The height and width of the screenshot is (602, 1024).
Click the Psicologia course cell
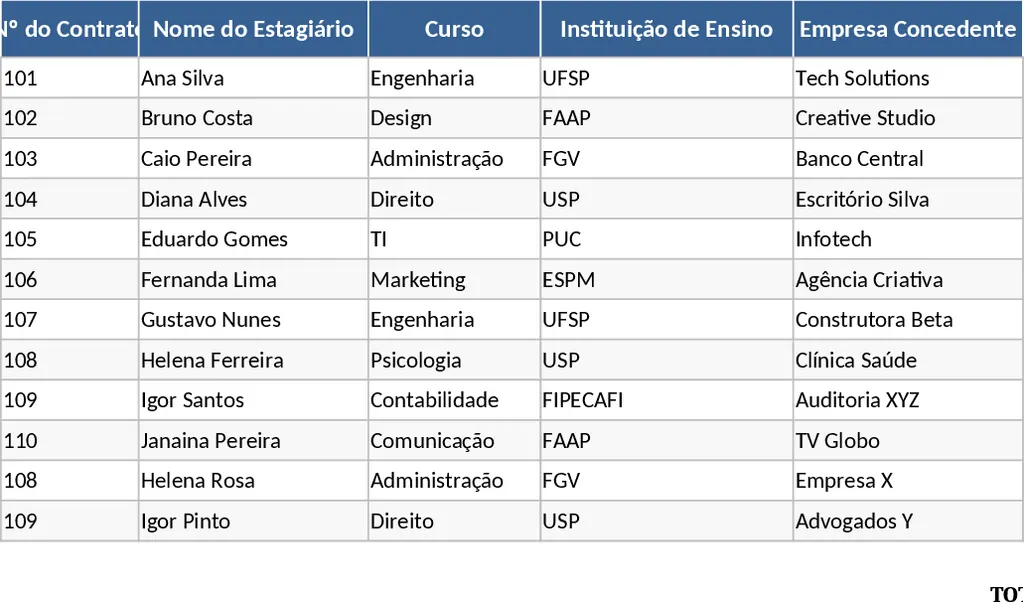[x=454, y=360]
